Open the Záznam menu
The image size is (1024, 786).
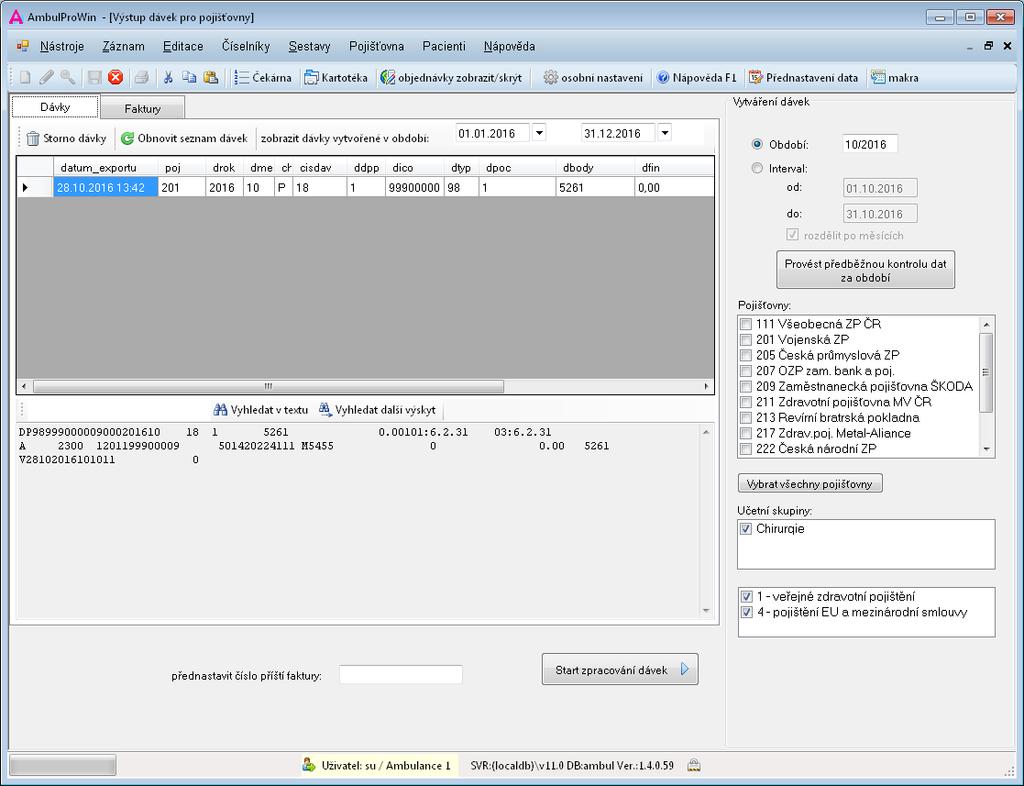tap(123, 46)
